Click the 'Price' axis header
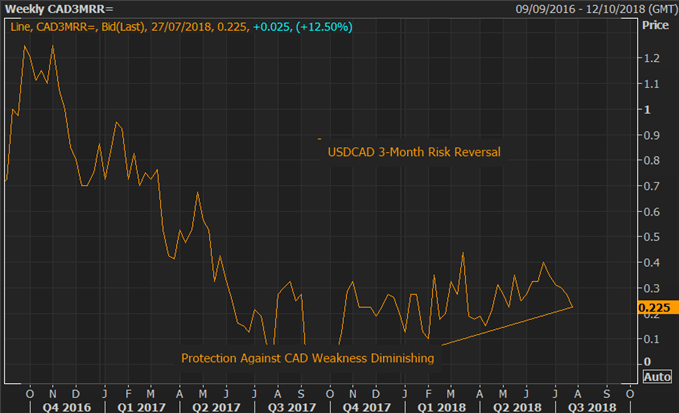 click(655, 25)
